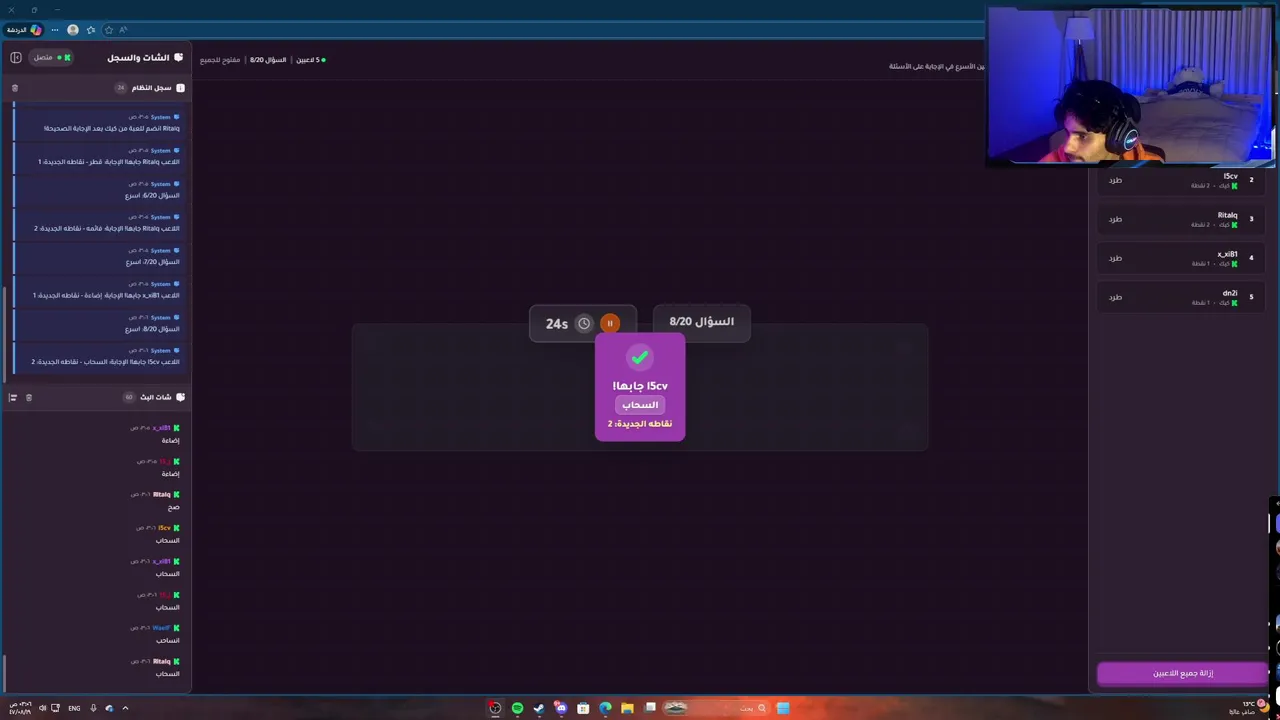Click I5cv's Kick platform icon in player list
1280x720 pixels.
(x=1234, y=186)
